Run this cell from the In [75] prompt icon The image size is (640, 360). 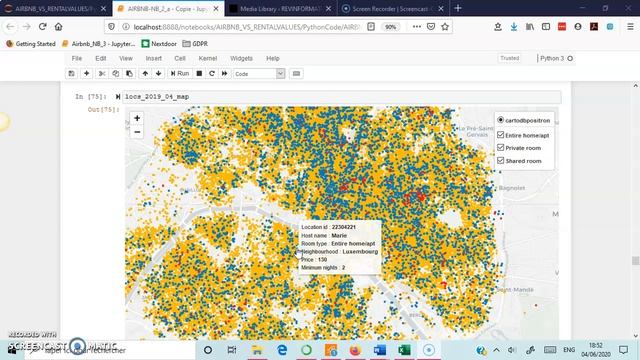[x=118, y=97]
